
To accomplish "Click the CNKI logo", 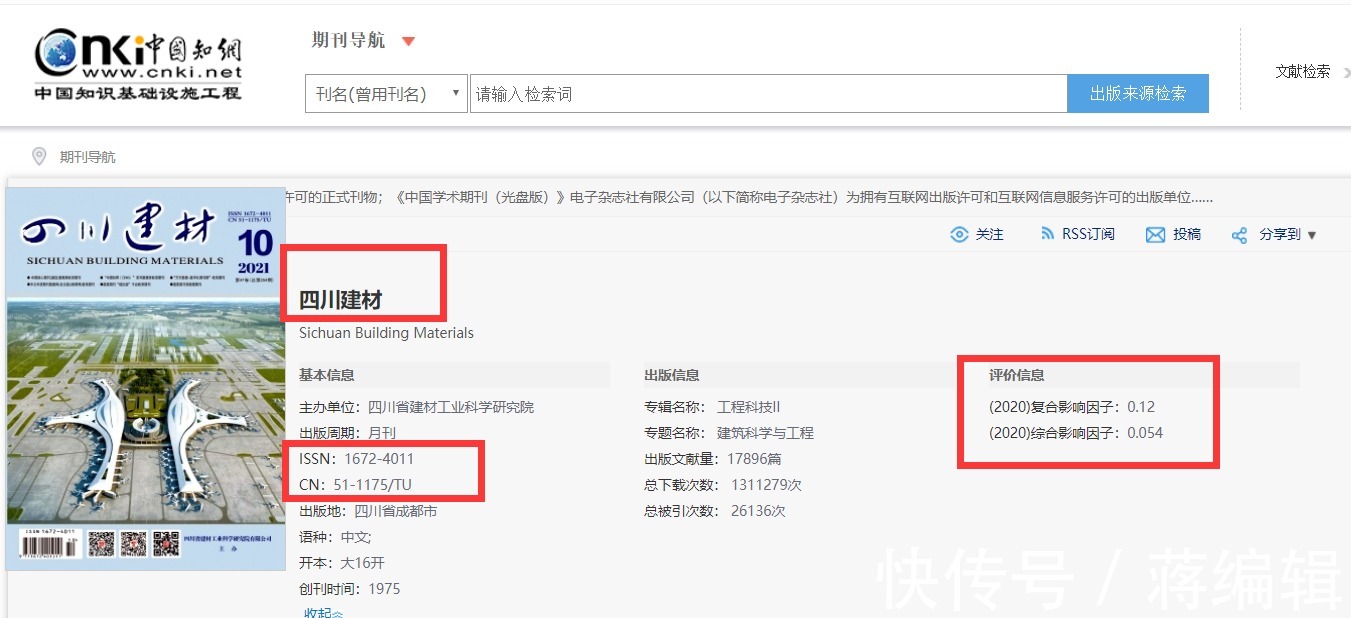I will [x=138, y=64].
